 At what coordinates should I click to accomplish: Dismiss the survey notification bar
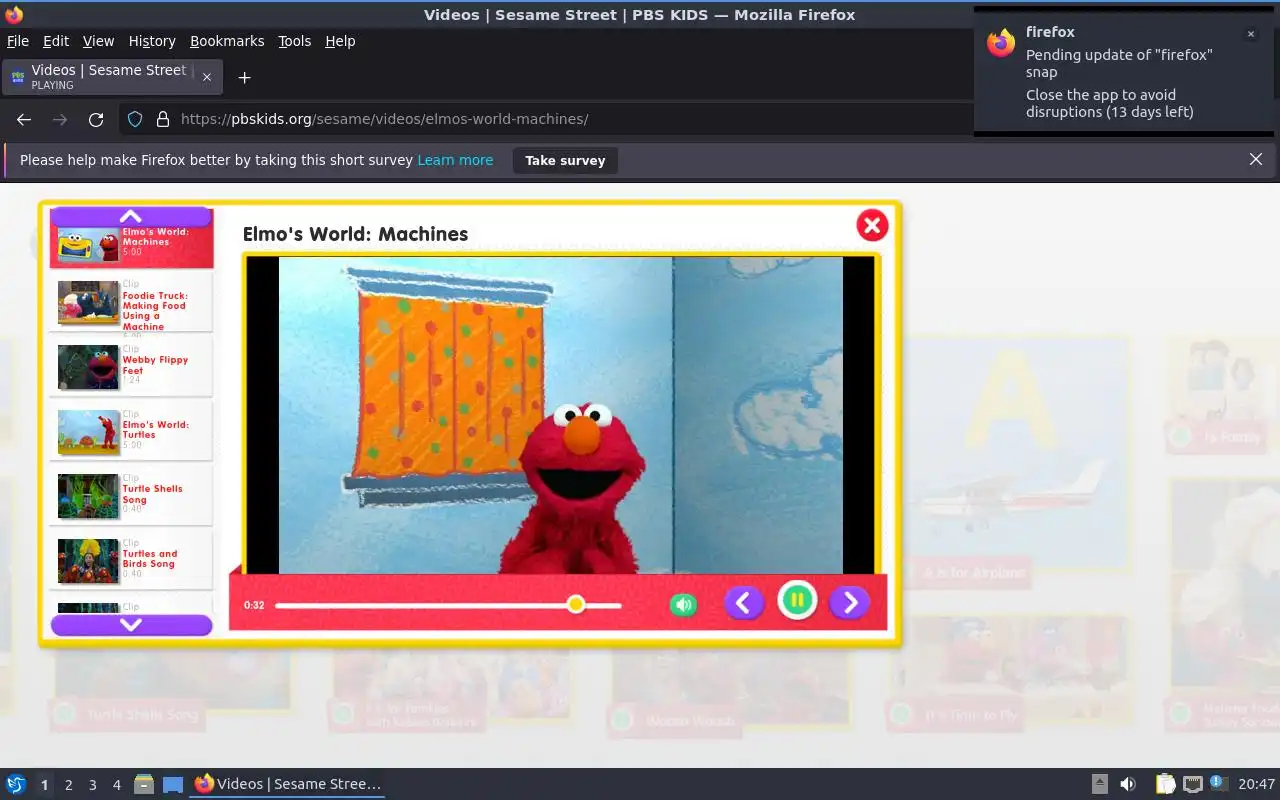[x=1256, y=159]
